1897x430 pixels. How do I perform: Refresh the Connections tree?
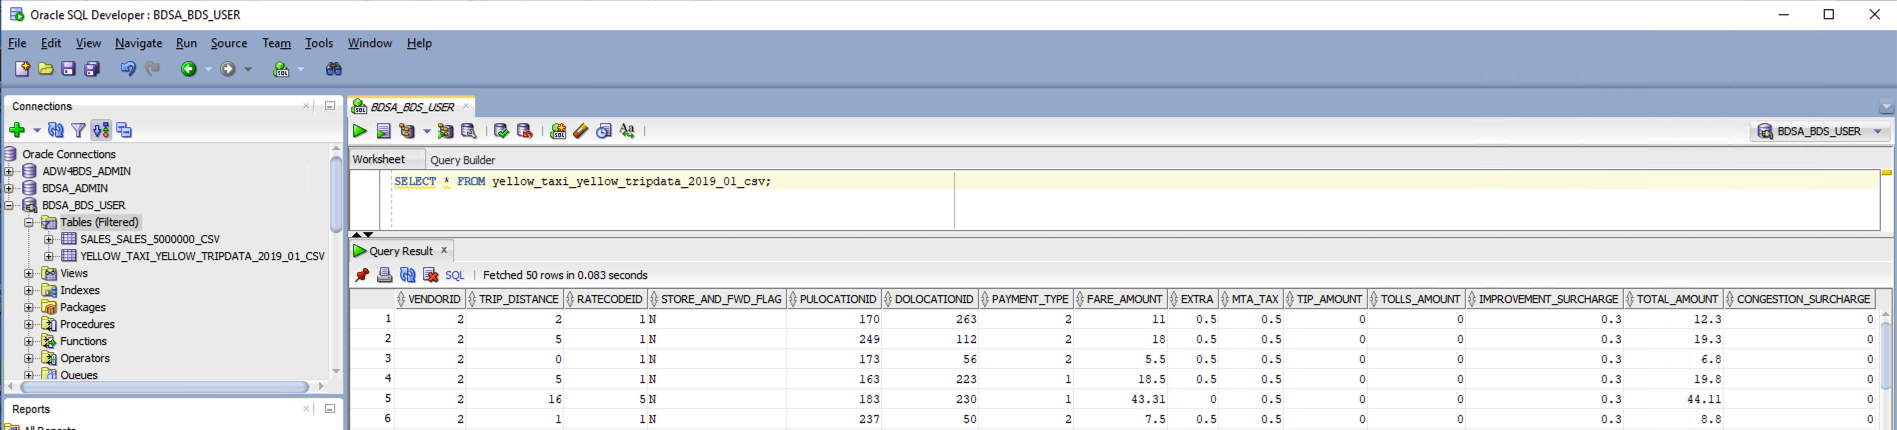pyautogui.click(x=56, y=130)
